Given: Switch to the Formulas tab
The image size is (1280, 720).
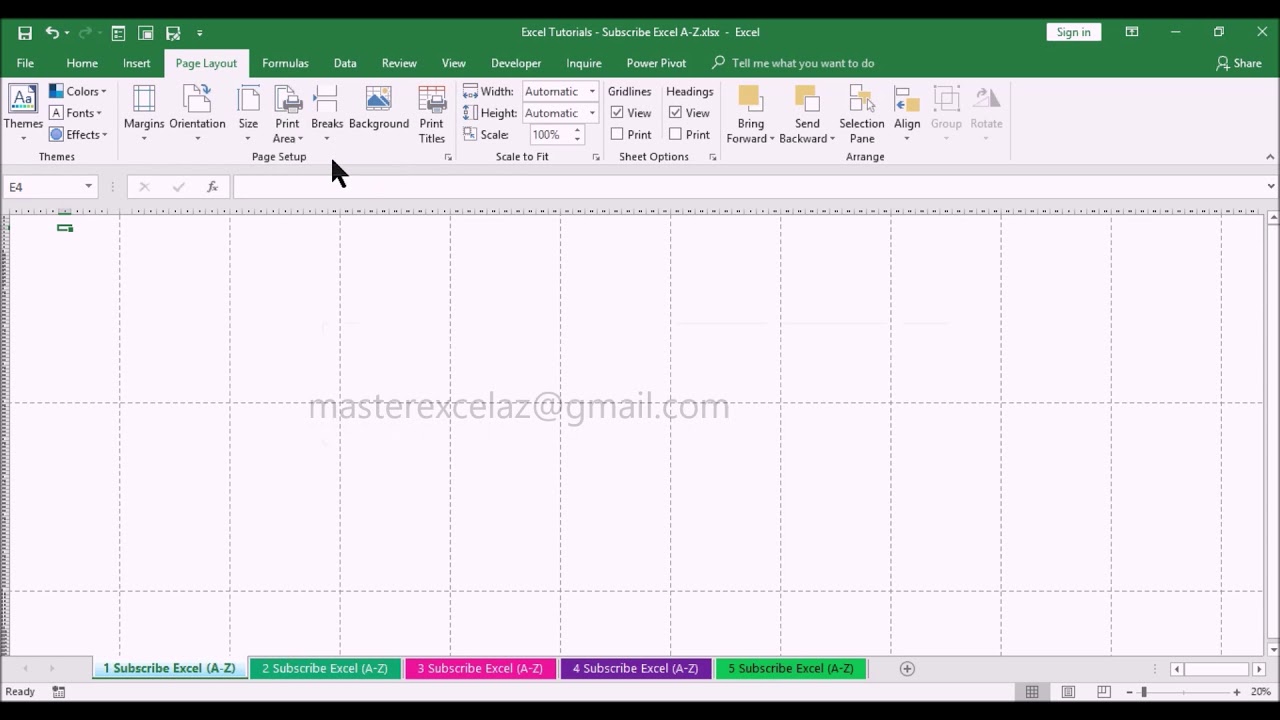Looking at the screenshot, I should click(285, 63).
